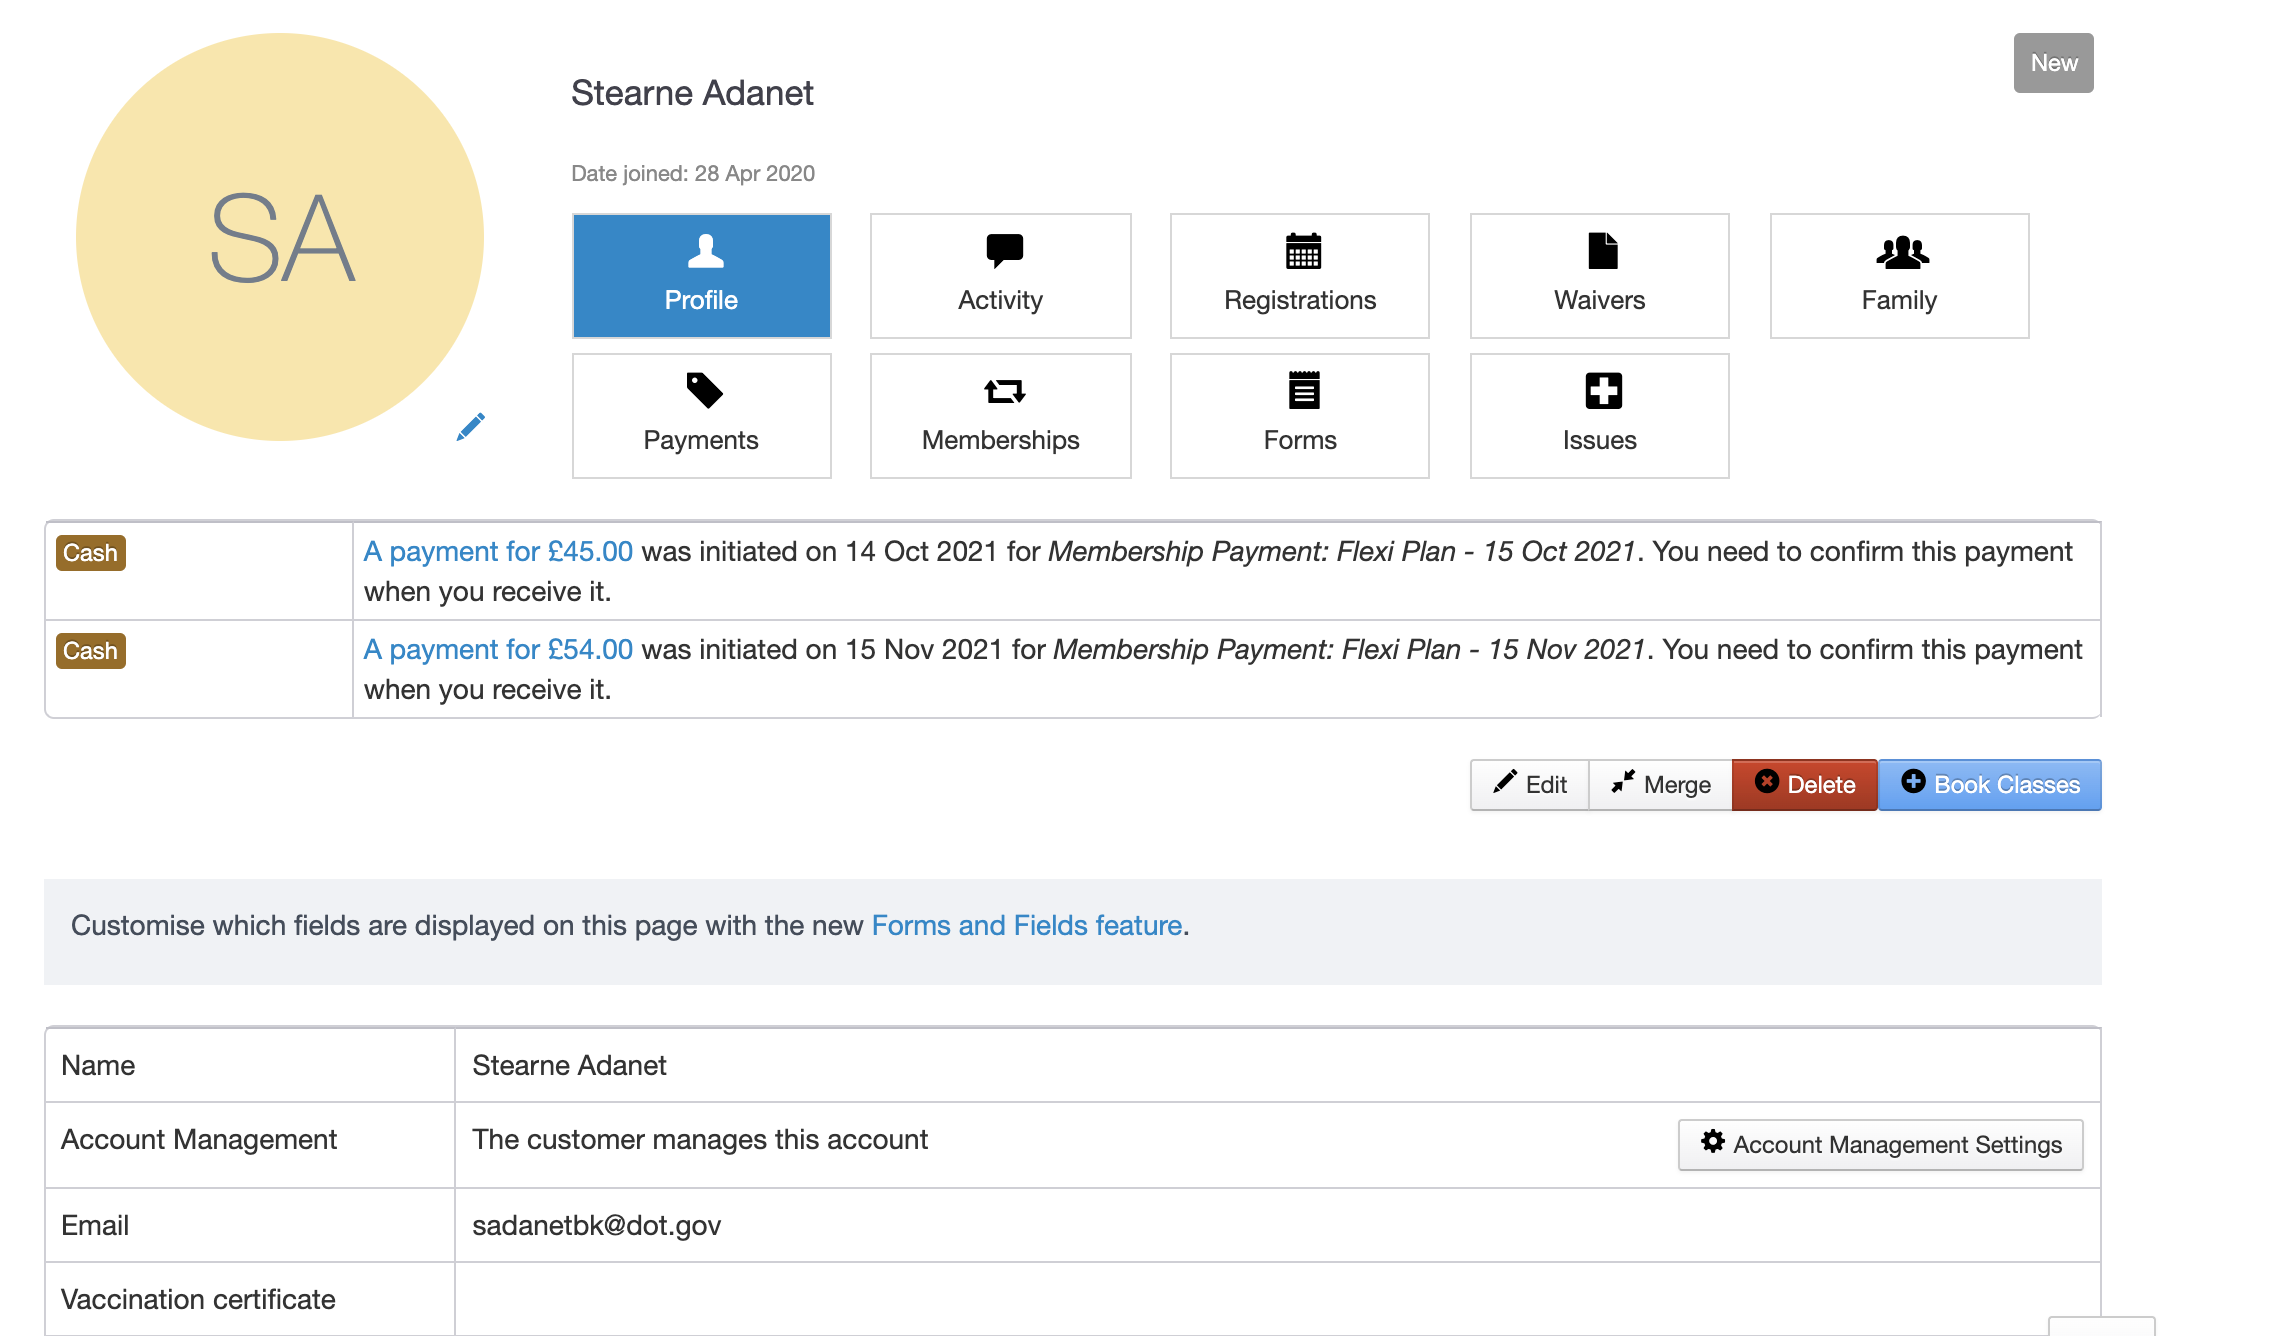This screenshot has height=1336, width=2286.
Task: Click the blue Book Classes button
Action: [x=1989, y=785]
